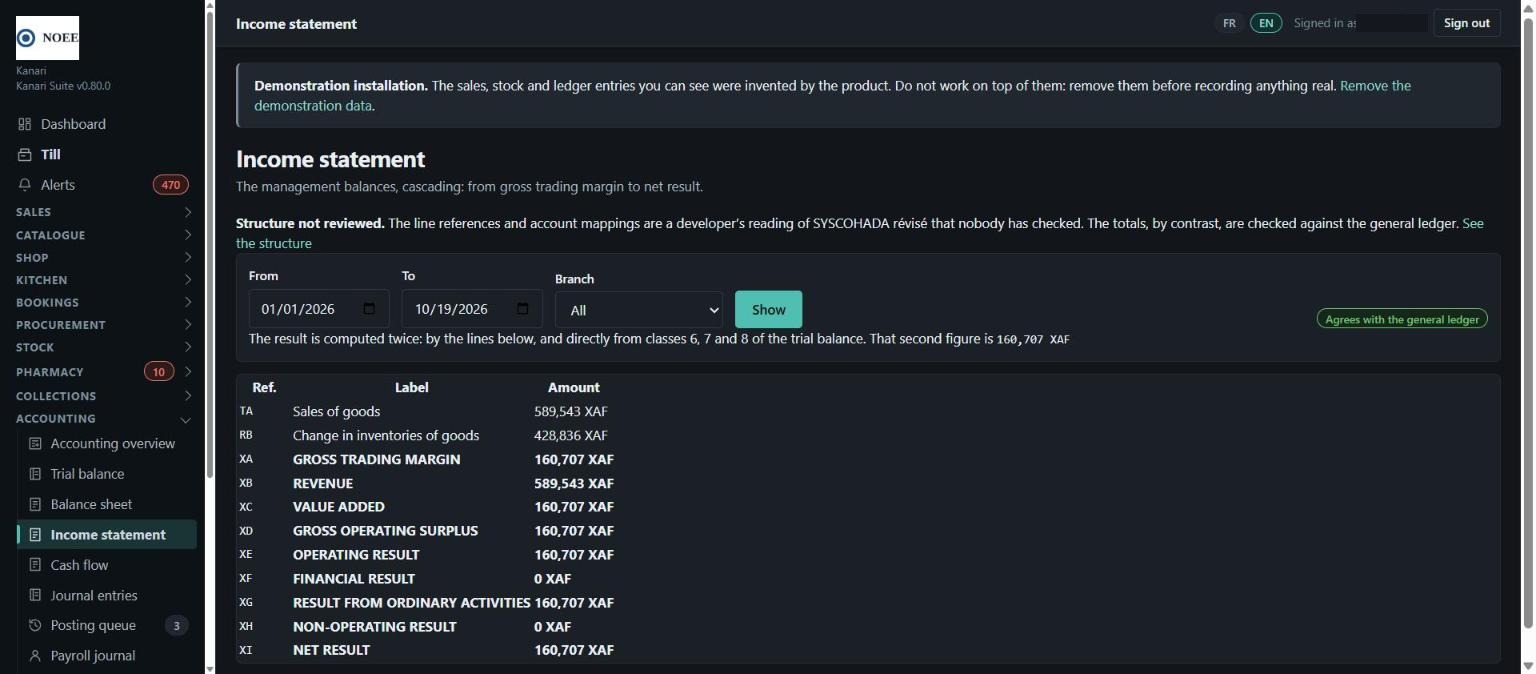Image resolution: width=1536 pixels, height=674 pixels.
Task: Click the From date field
Action: [x=319, y=309]
